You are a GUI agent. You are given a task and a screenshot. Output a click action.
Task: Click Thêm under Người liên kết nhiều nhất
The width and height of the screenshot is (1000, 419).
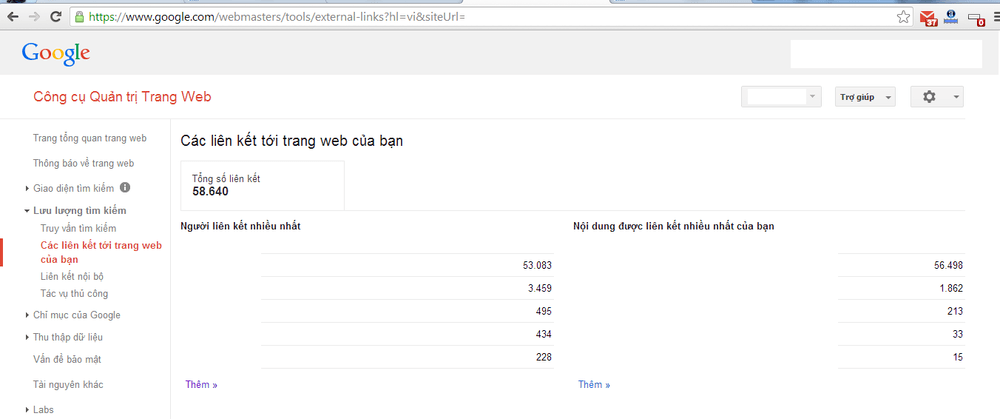tap(201, 384)
